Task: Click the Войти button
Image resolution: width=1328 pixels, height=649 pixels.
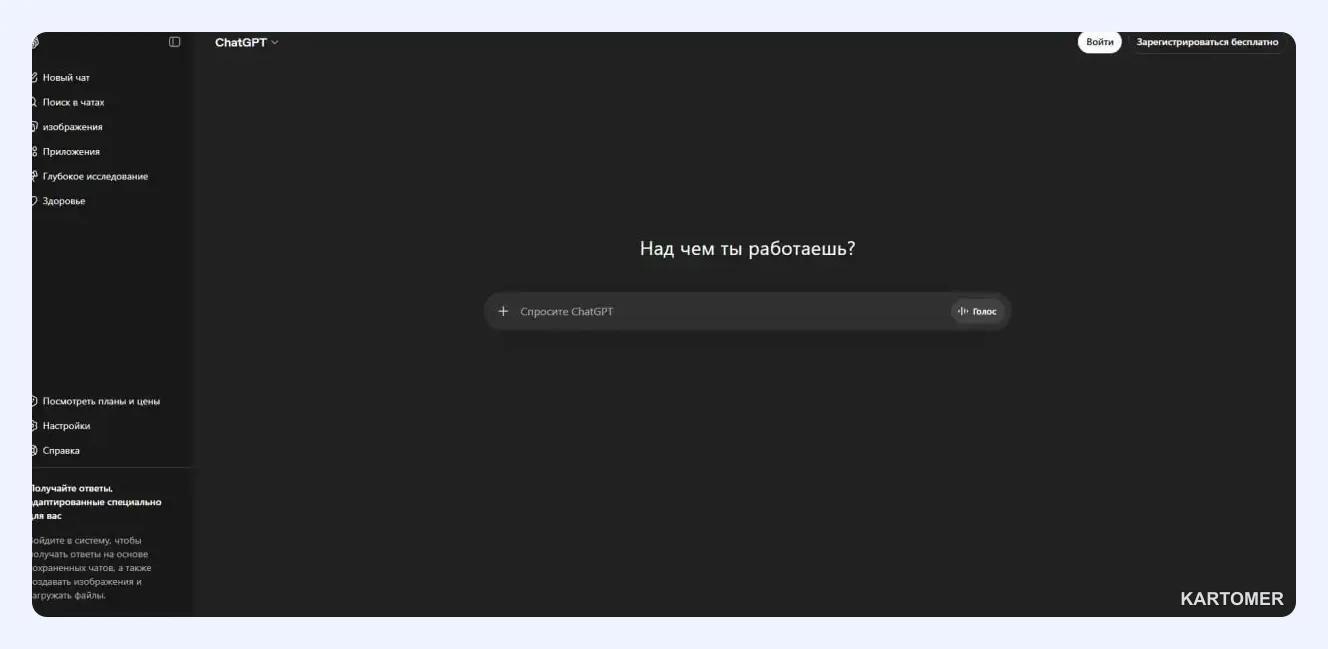Action: 1100,42
